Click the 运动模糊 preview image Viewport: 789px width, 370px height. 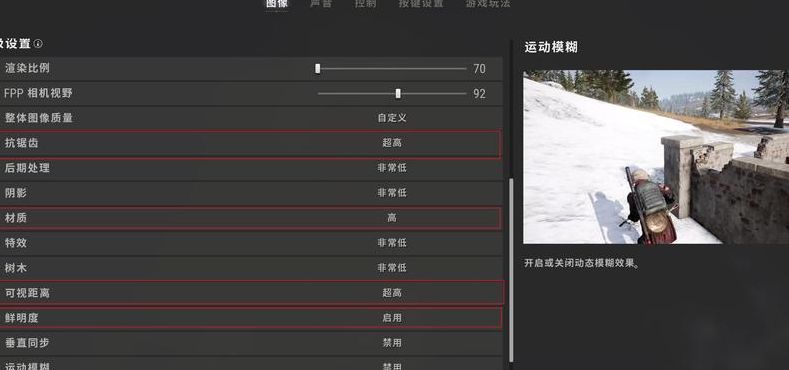[x=656, y=157]
